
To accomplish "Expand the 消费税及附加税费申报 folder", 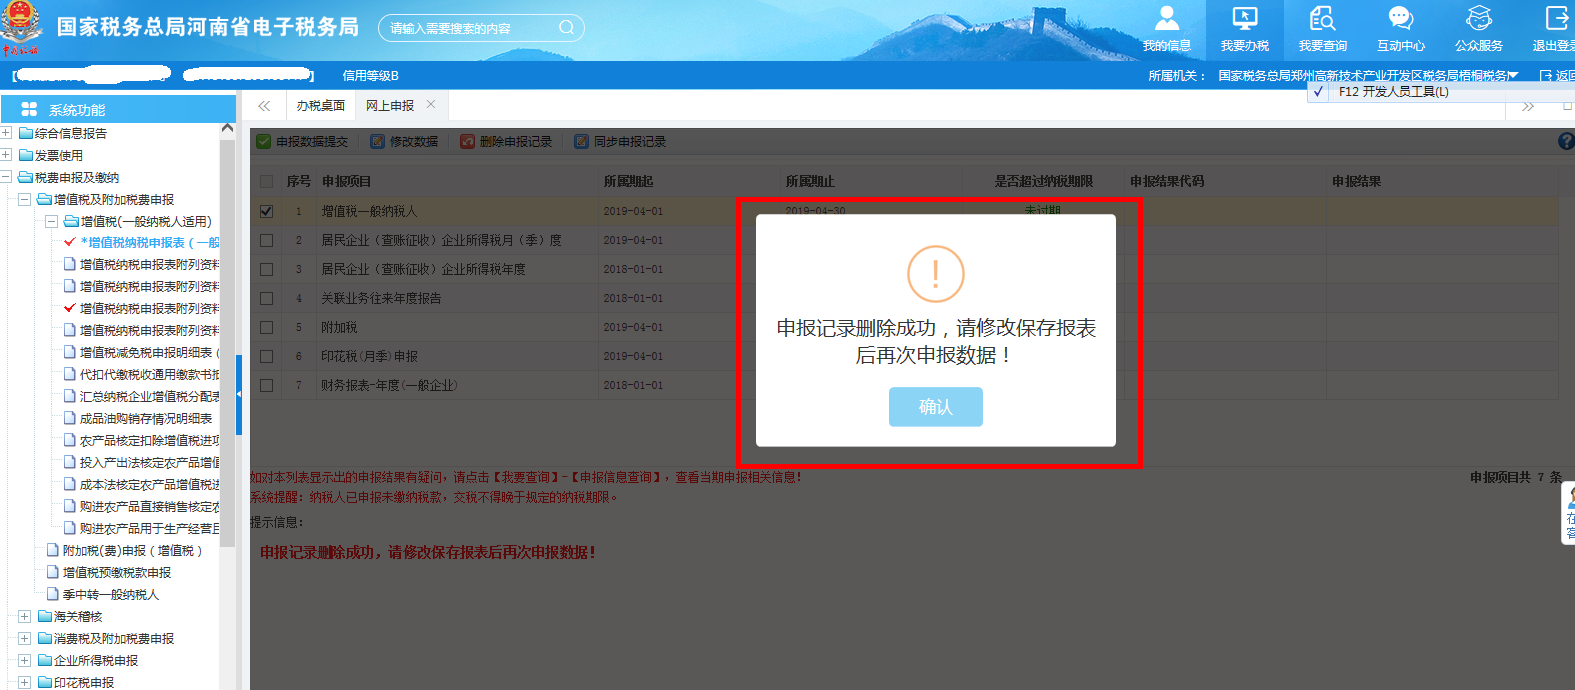I will (24, 639).
